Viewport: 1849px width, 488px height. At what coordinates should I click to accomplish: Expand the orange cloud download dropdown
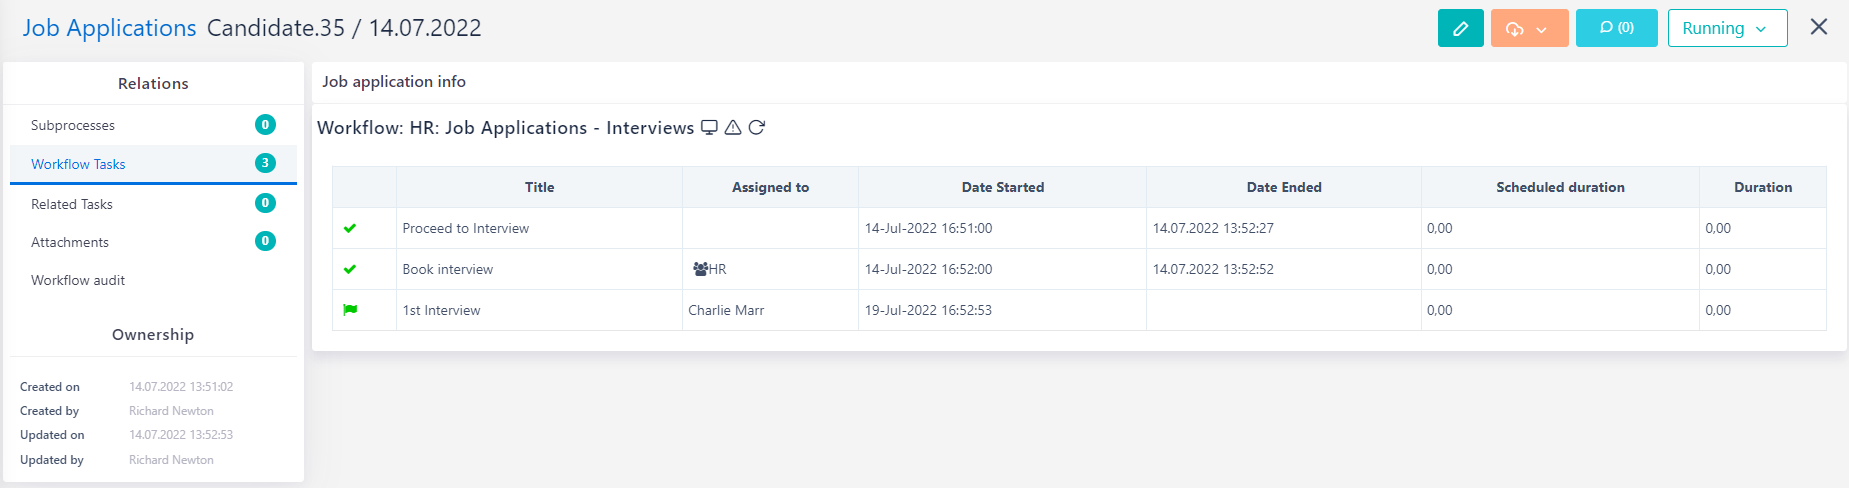[1529, 28]
